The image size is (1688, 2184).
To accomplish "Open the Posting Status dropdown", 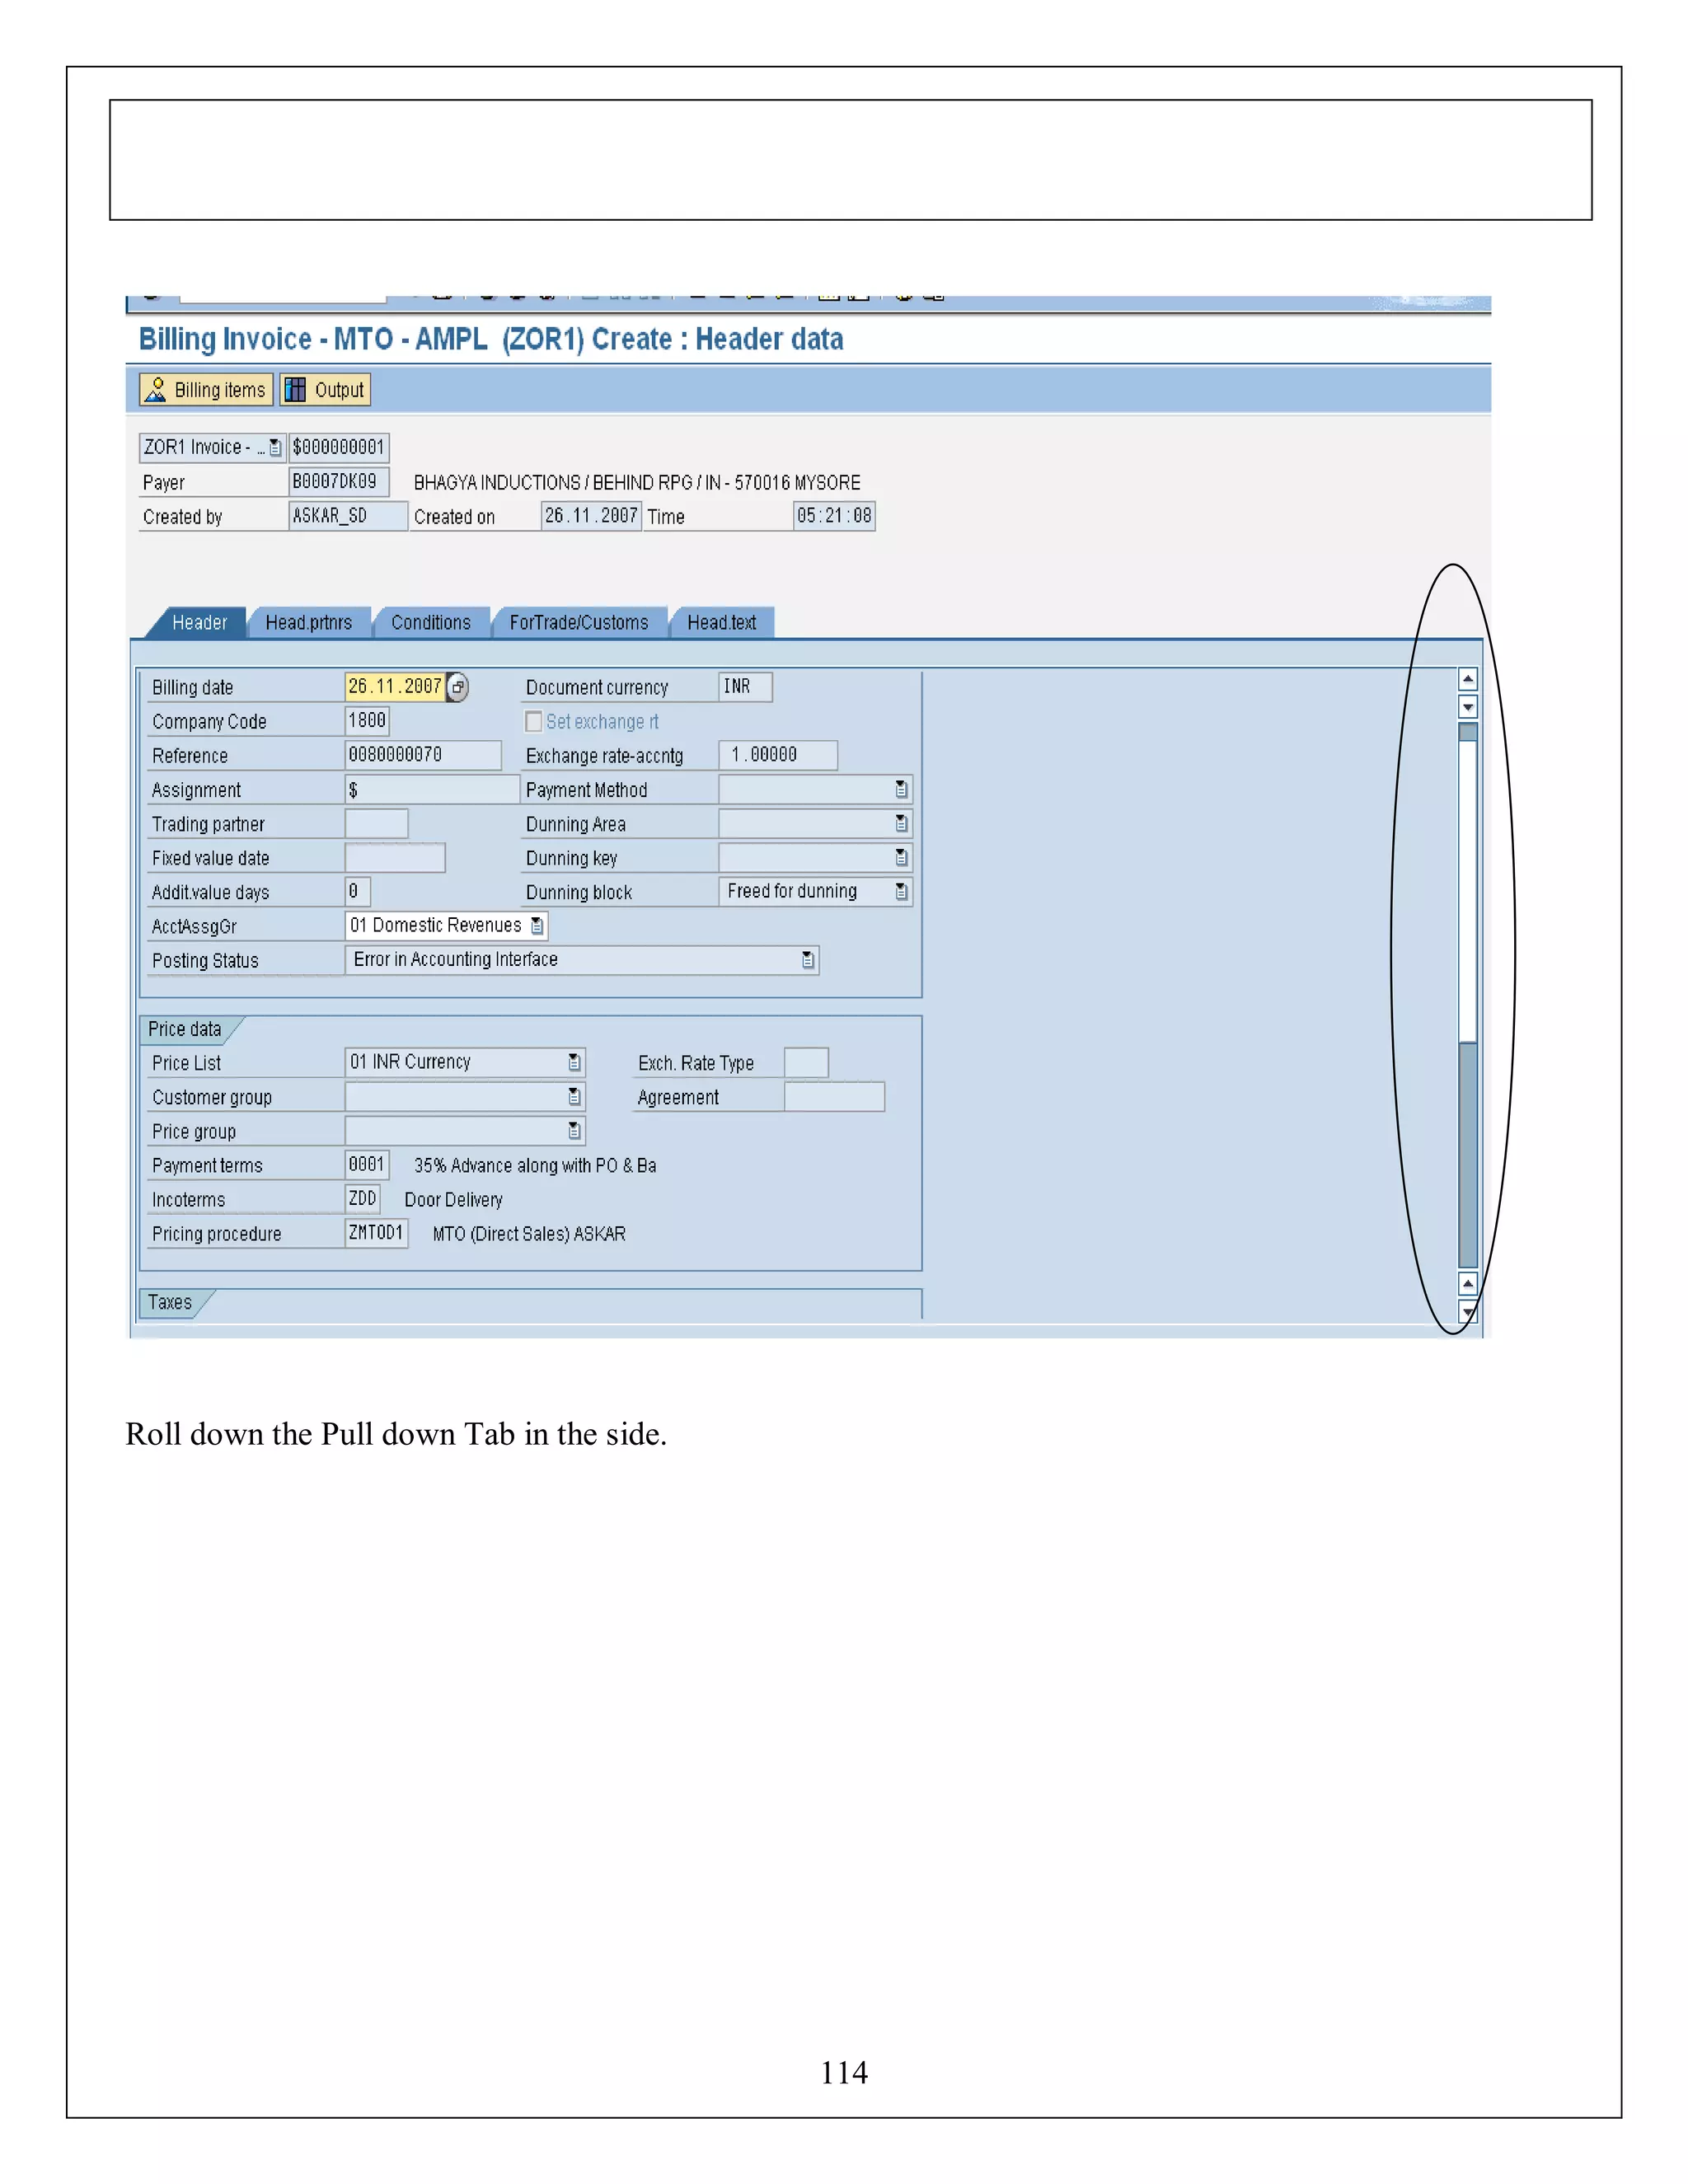I will coord(808,960).
